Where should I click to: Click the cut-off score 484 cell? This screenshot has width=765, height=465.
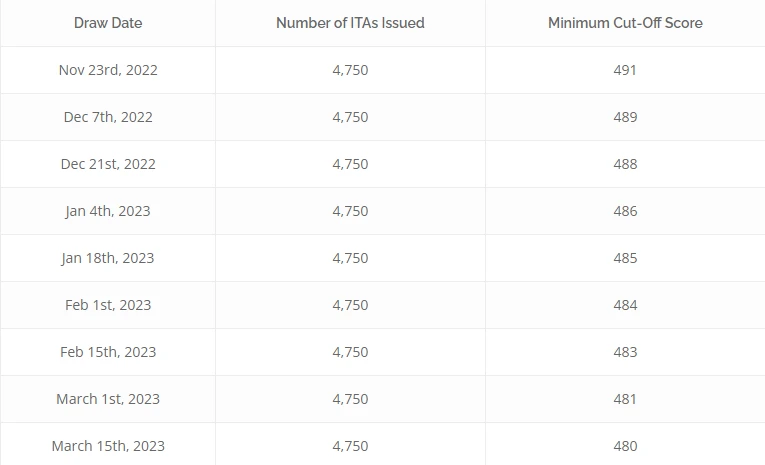(625, 305)
